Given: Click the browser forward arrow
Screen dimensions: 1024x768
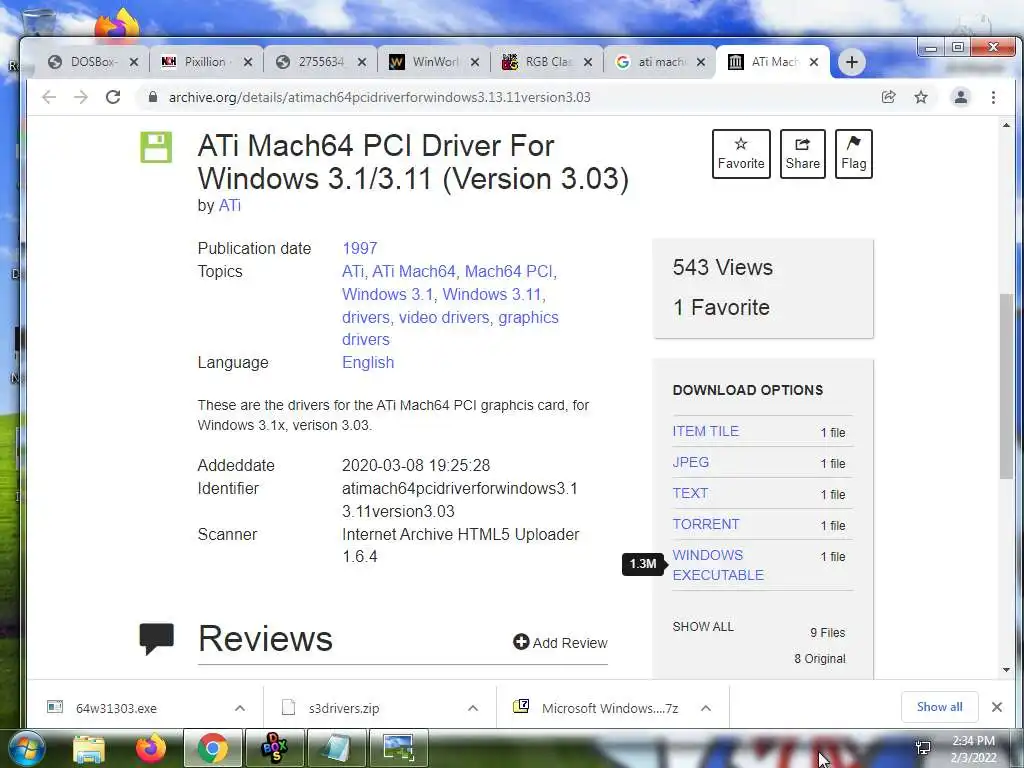Looking at the screenshot, I should tap(80, 97).
